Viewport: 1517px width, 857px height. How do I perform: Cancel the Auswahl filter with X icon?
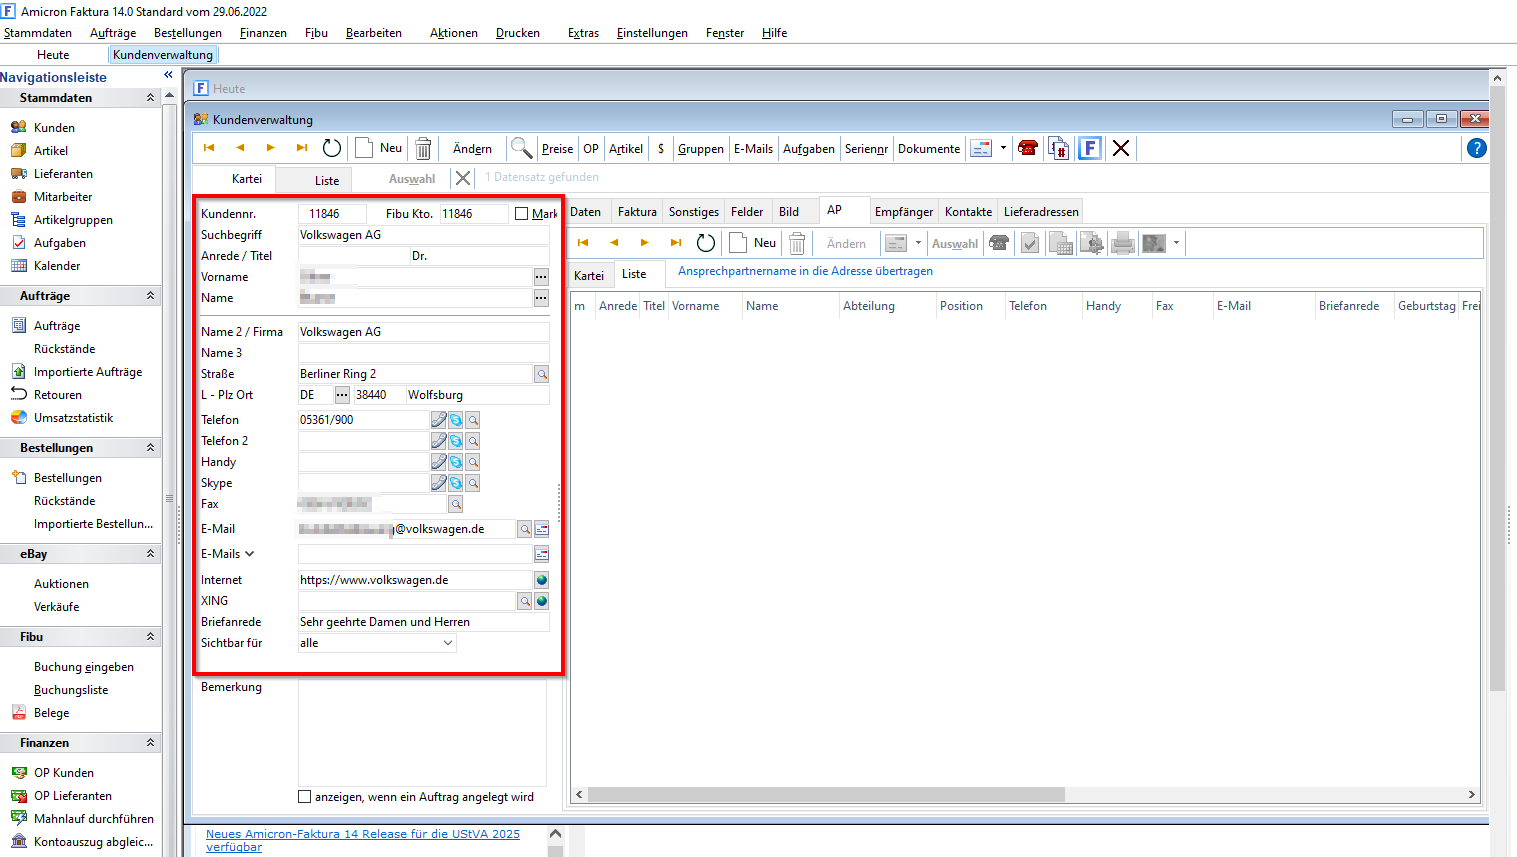(x=463, y=178)
